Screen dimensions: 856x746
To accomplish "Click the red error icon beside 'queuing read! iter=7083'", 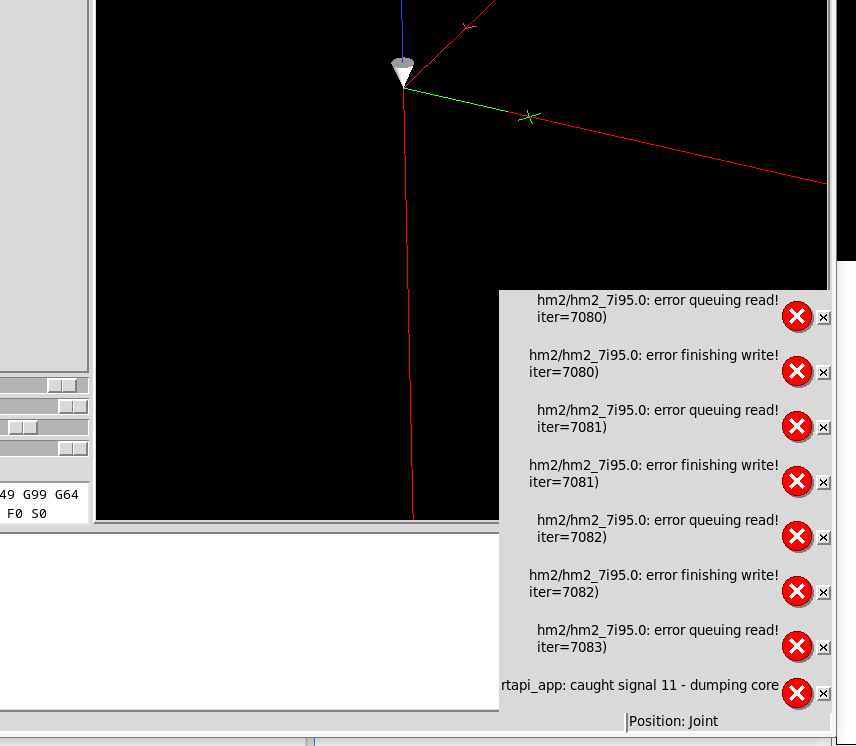I will [x=797, y=647].
